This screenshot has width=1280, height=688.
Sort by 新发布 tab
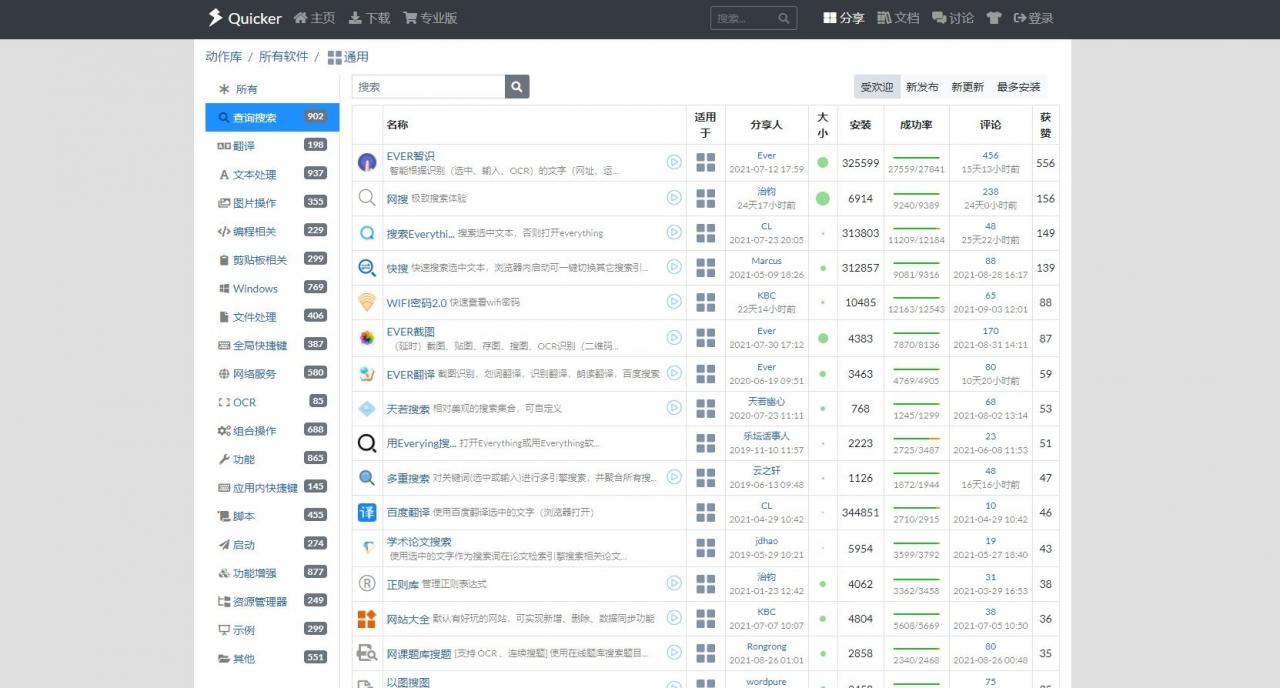[922, 87]
